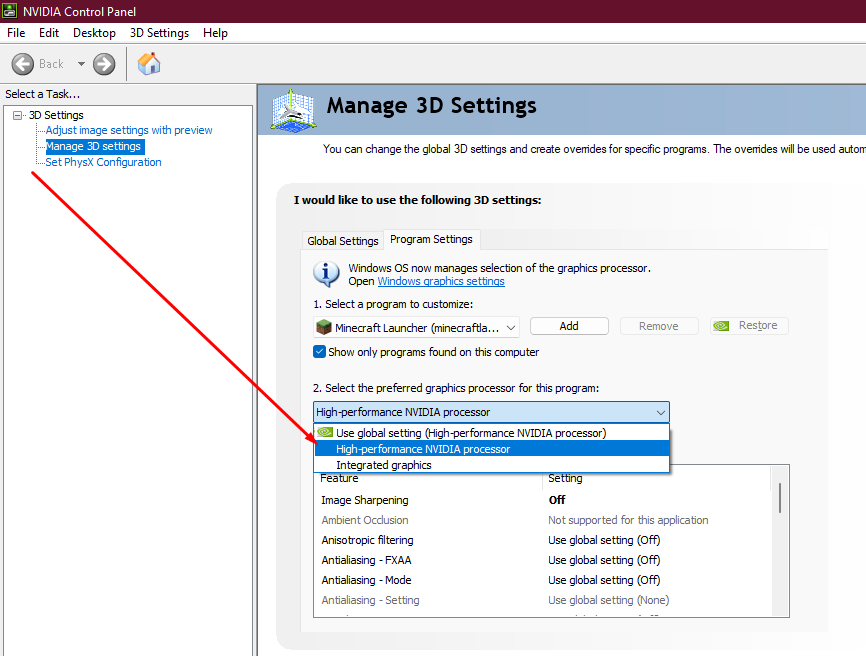Open the Windows graphics settings link

point(440,282)
